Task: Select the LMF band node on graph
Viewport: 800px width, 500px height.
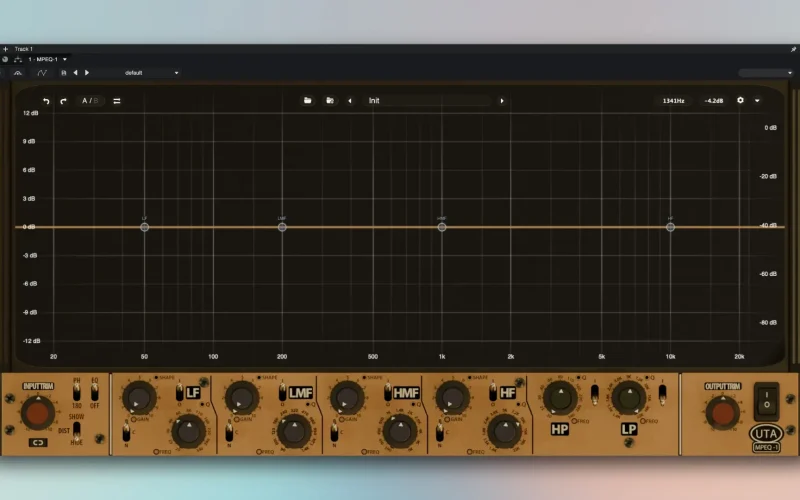Action: [x=282, y=227]
